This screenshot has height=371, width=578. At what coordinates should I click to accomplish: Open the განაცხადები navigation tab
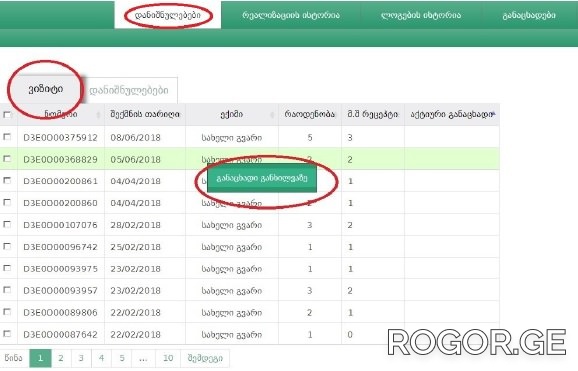point(529,15)
